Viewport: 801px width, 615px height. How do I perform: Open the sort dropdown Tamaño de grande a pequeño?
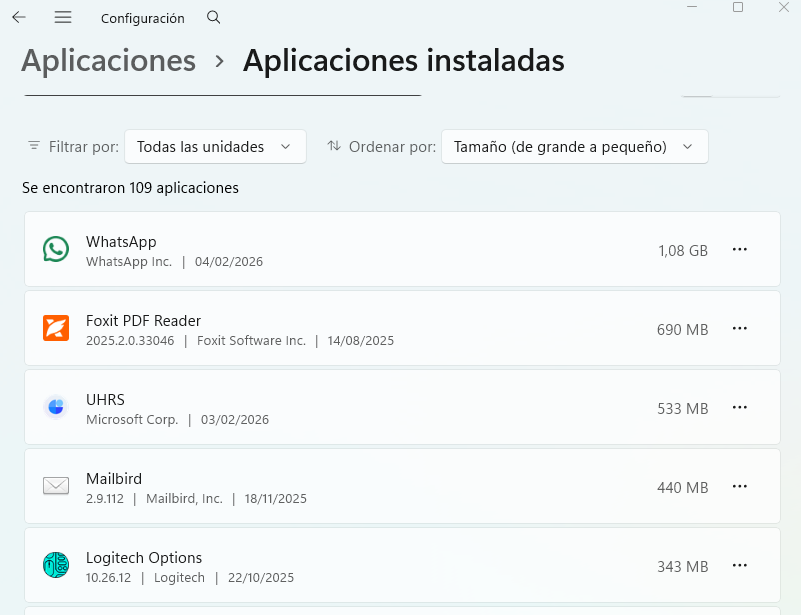pos(574,146)
